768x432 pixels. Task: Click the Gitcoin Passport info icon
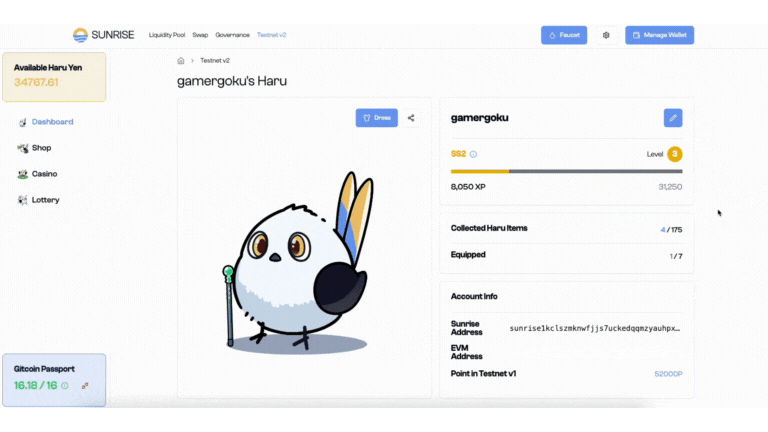(65, 386)
